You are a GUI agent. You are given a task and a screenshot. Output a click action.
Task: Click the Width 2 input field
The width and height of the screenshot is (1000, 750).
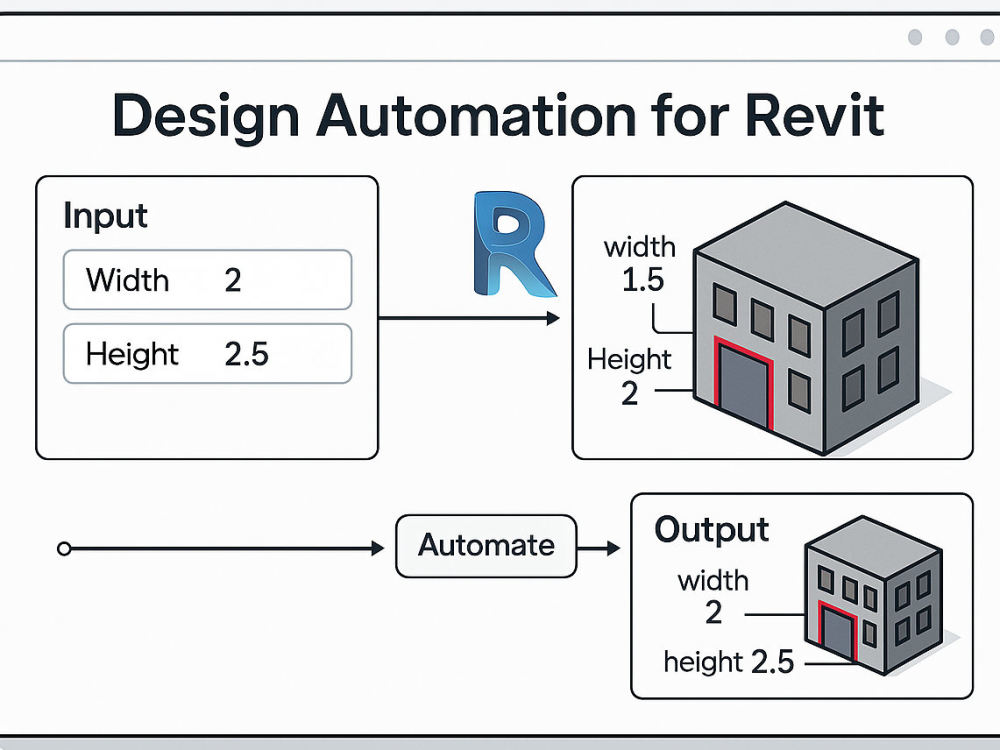pyautogui.click(x=207, y=280)
